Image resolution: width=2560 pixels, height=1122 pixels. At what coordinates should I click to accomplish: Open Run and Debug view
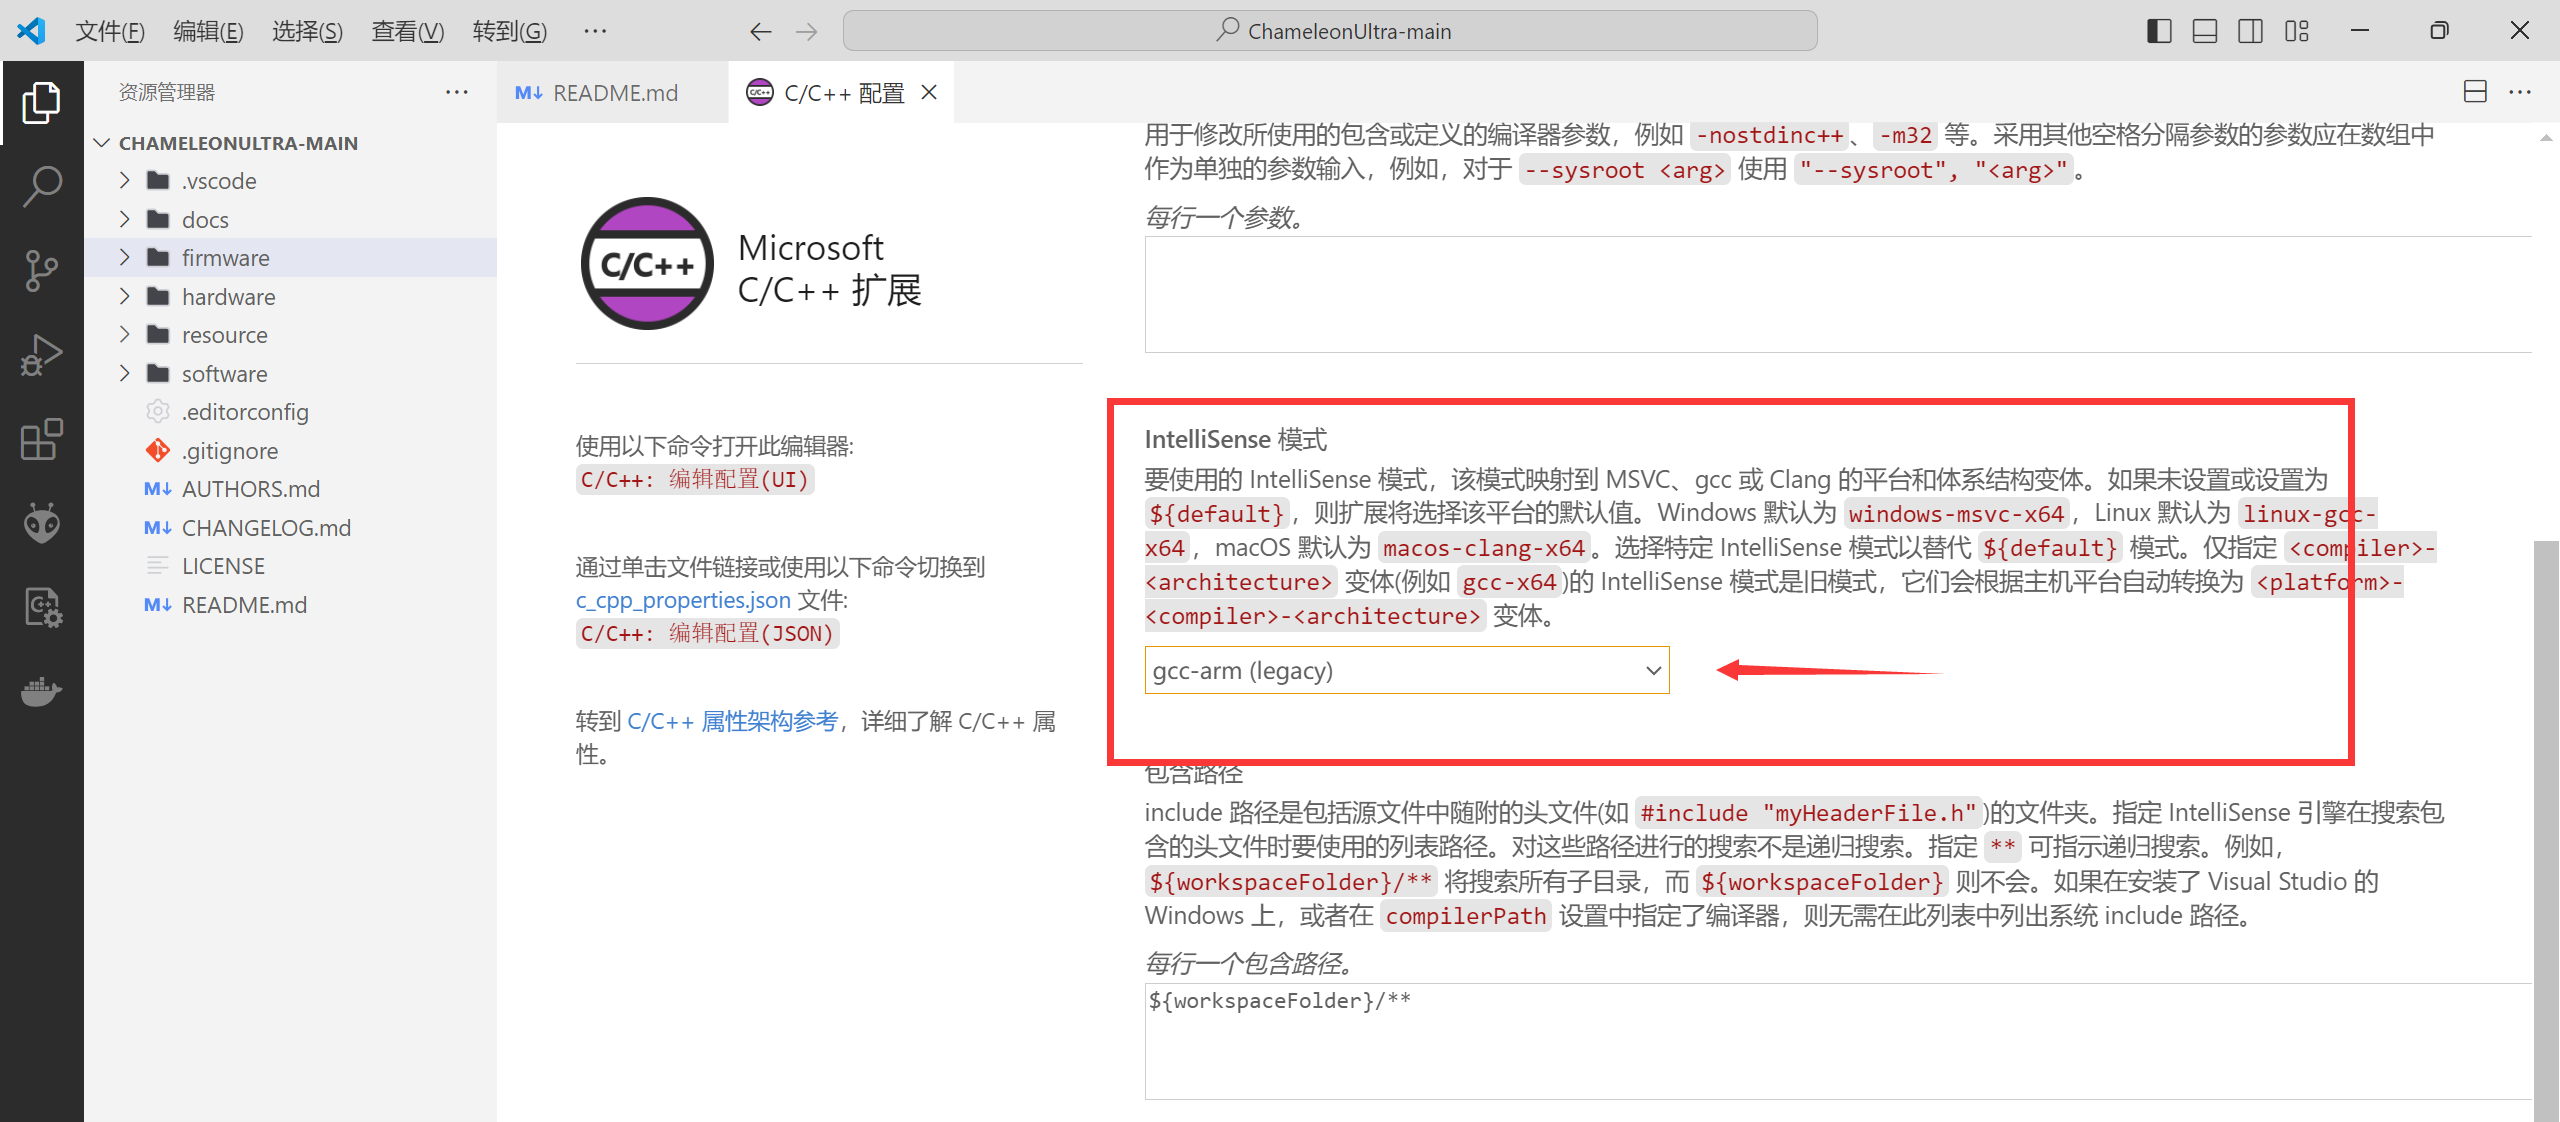coord(42,355)
